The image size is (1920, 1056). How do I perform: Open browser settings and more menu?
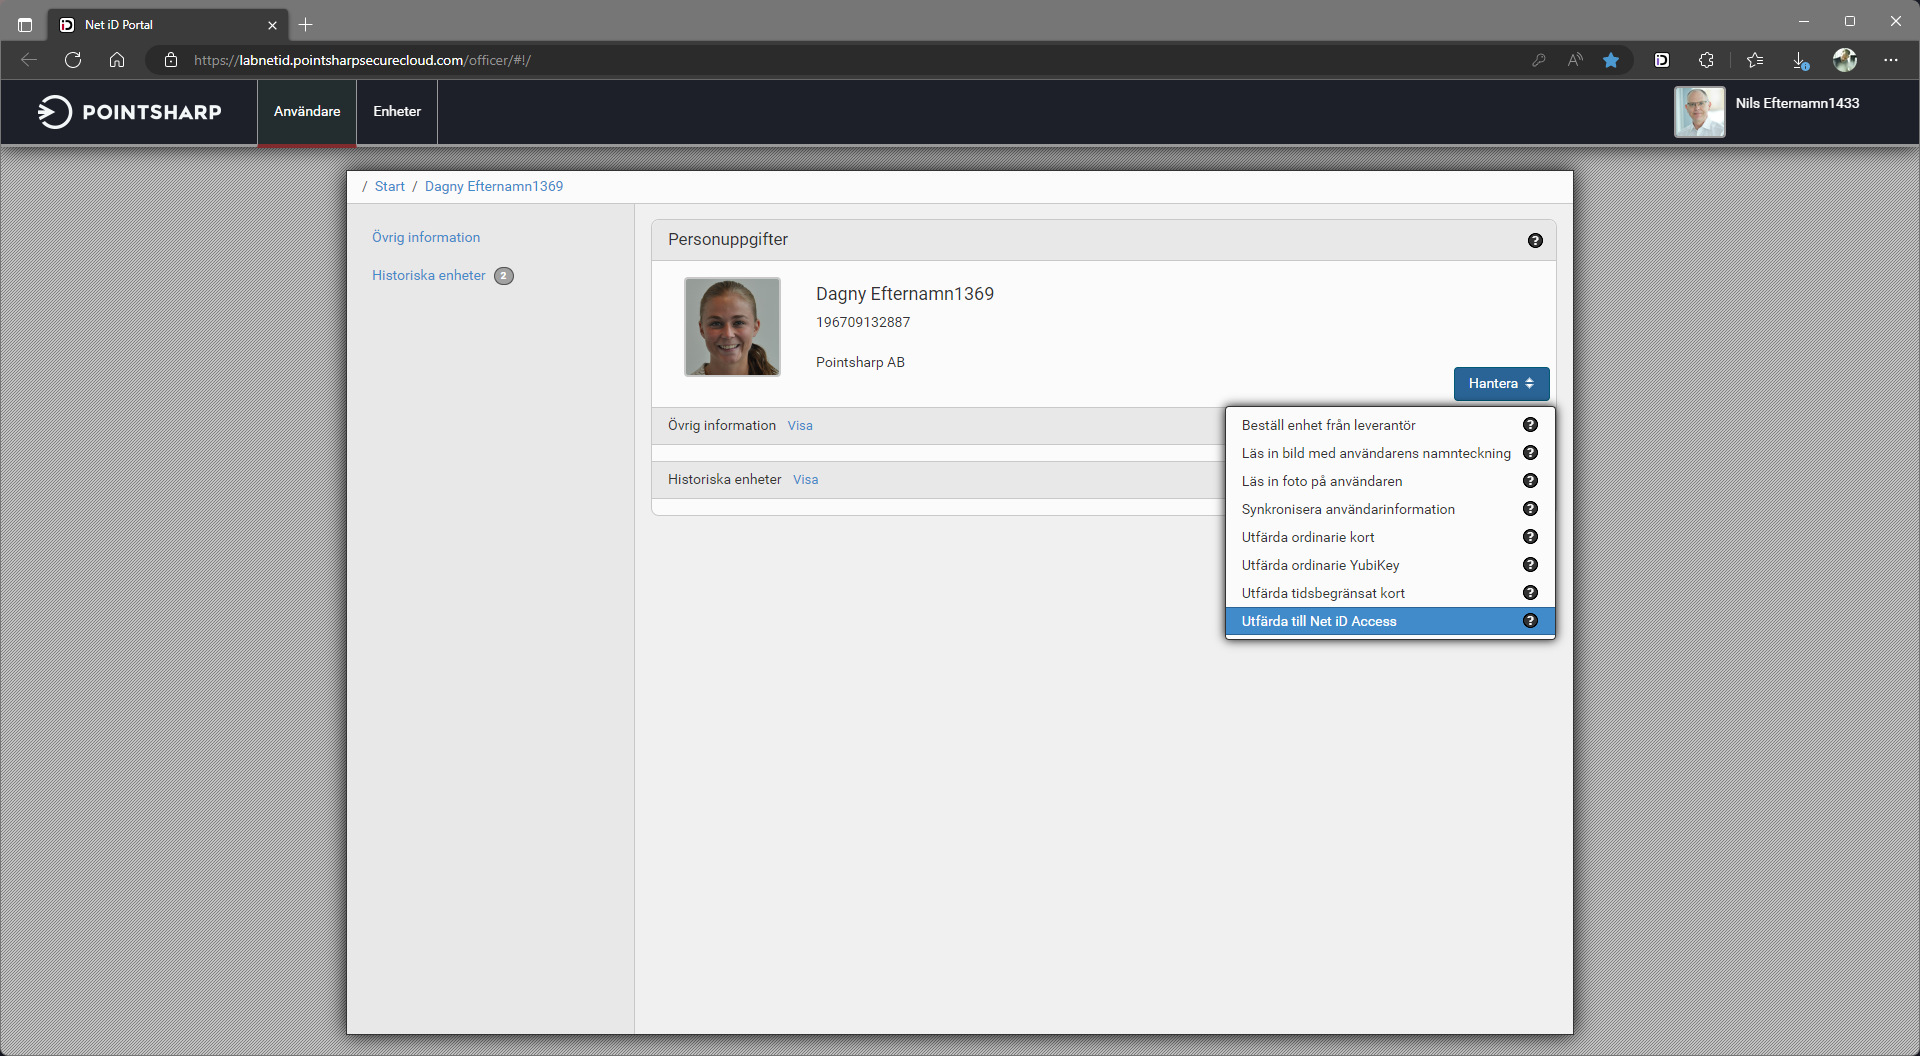[x=1891, y=60]
